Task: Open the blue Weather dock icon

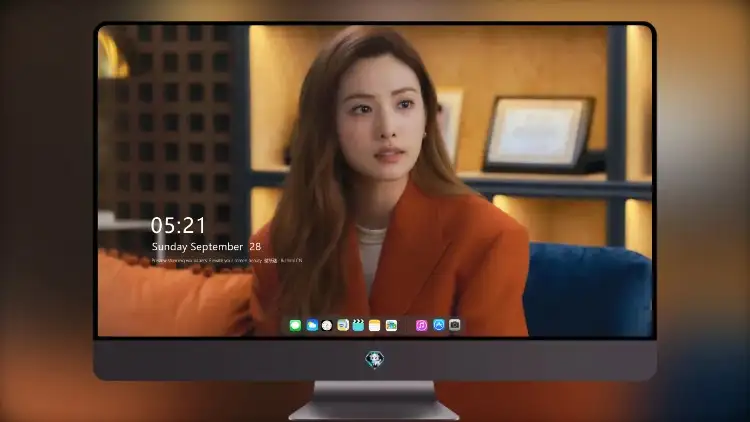Action: click(312, 325)
